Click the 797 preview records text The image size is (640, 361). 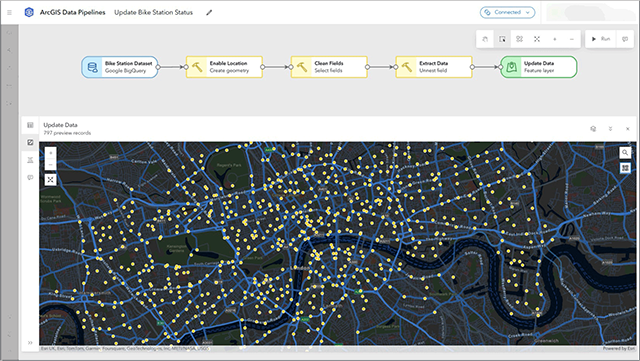pyautogui.click(x=67, y=133)
